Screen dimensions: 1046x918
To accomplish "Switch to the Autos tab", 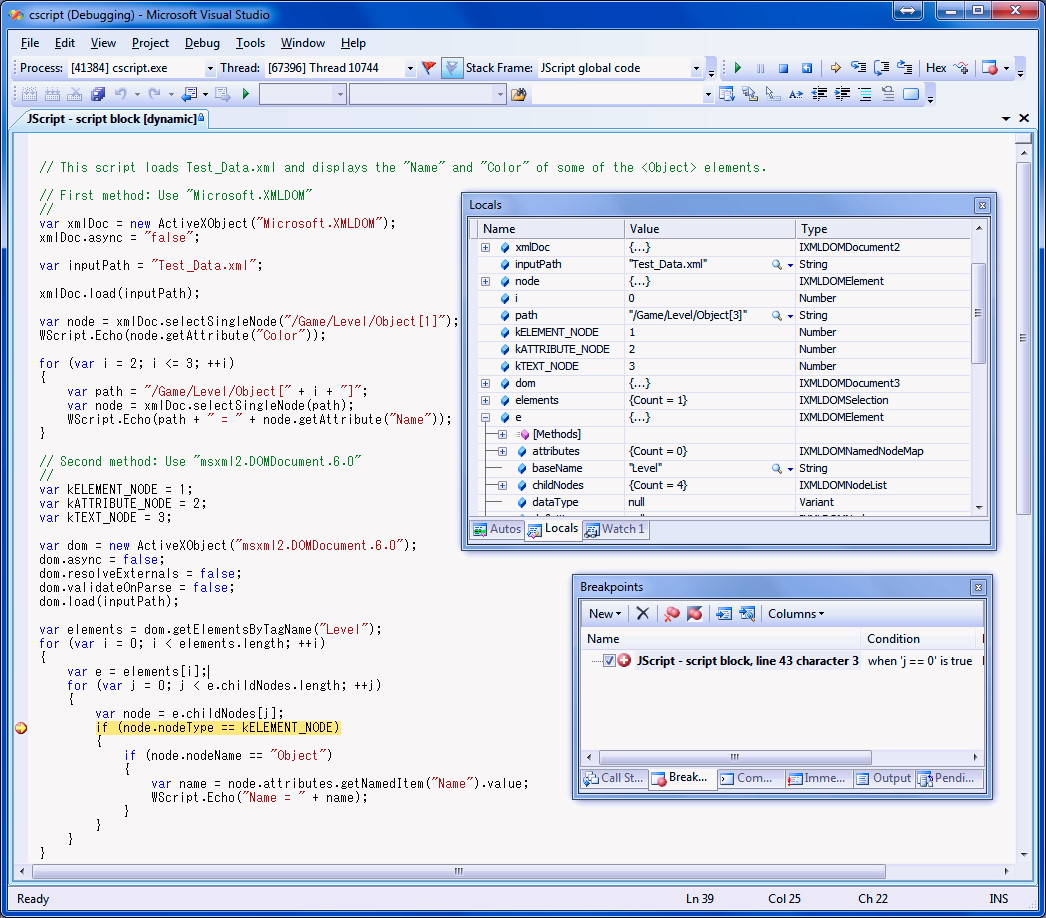I will pos(497,529).
